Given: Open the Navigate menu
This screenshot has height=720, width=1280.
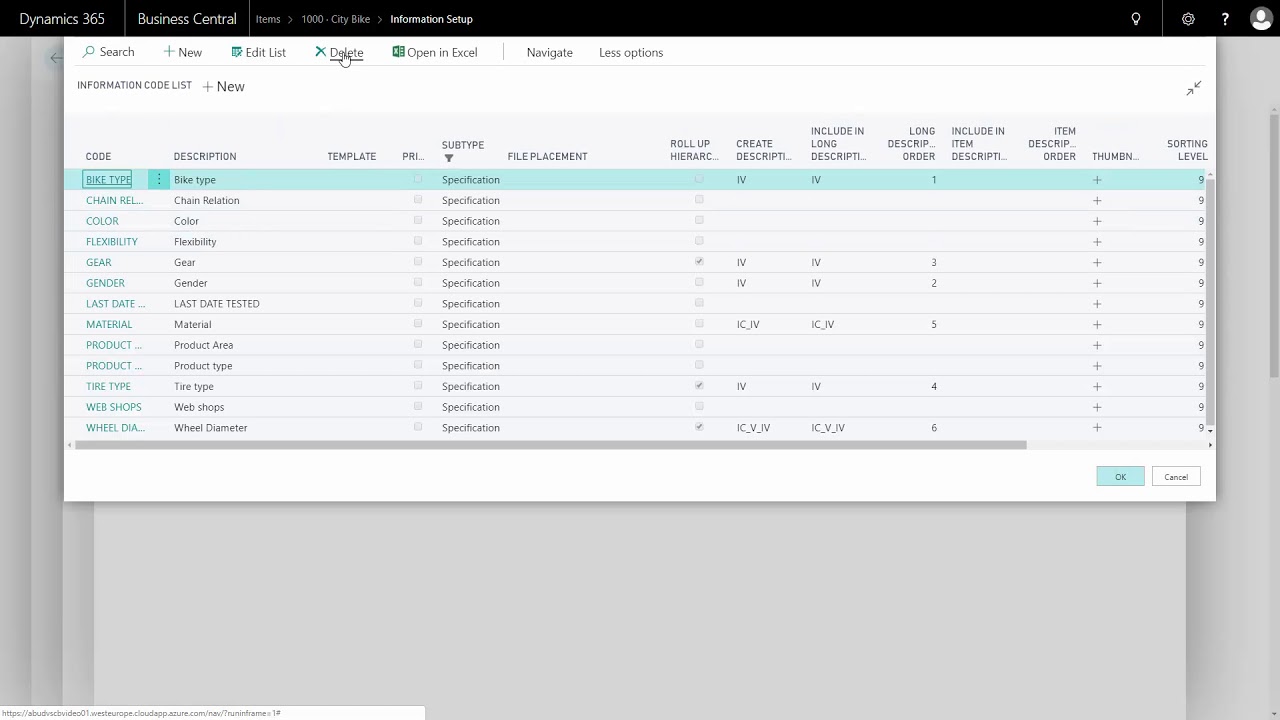Looking at the screenshot, I should coord(550,52).
